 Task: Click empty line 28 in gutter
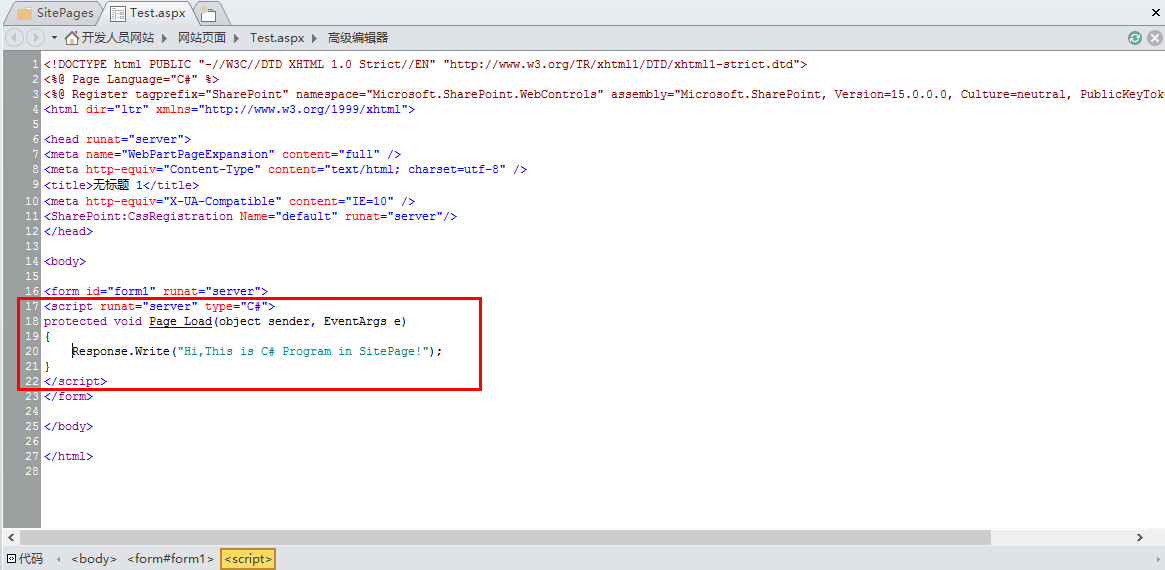click(x=31, y=472)
